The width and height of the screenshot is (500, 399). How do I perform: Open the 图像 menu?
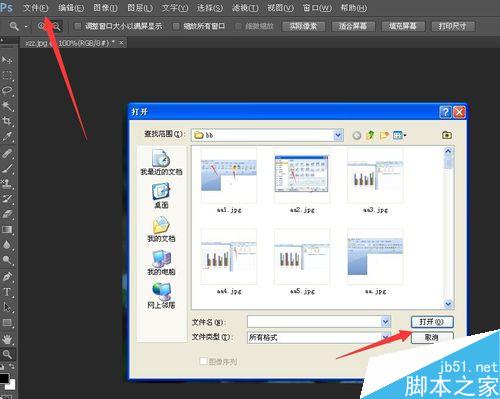(105, 7)
